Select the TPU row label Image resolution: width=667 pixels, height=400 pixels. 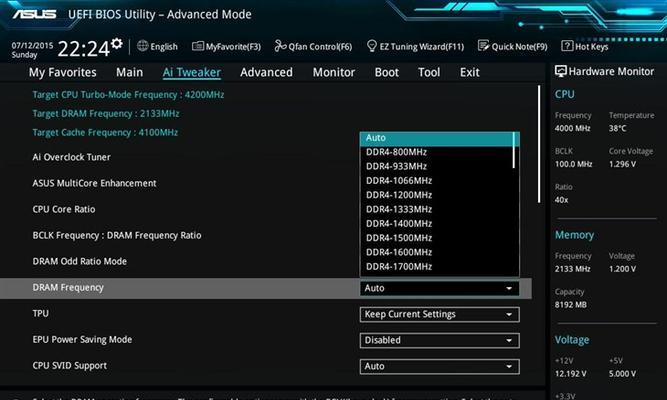(40, 314)
